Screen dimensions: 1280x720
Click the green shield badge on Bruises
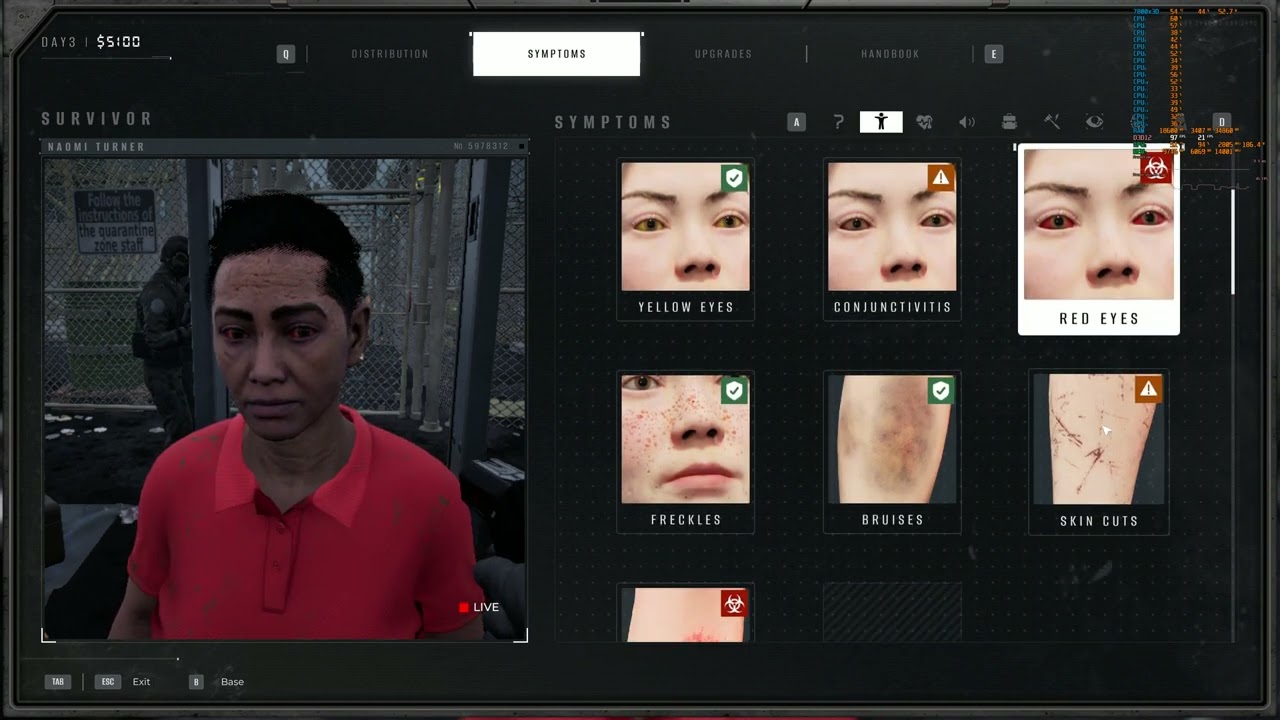click(941, 390)
